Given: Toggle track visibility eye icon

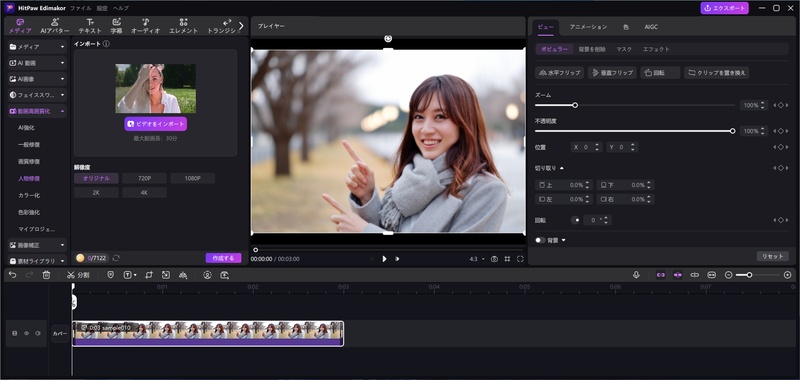Looking at the screenshot, I should (27, 333).
